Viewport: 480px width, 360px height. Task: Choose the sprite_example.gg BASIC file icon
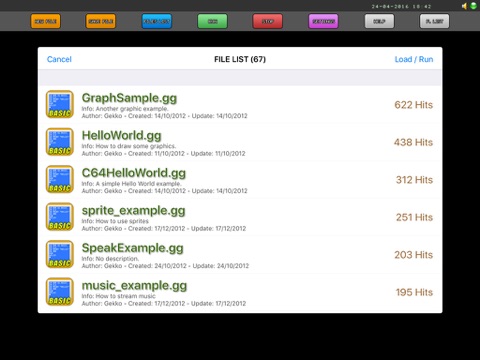click(60, 217)
